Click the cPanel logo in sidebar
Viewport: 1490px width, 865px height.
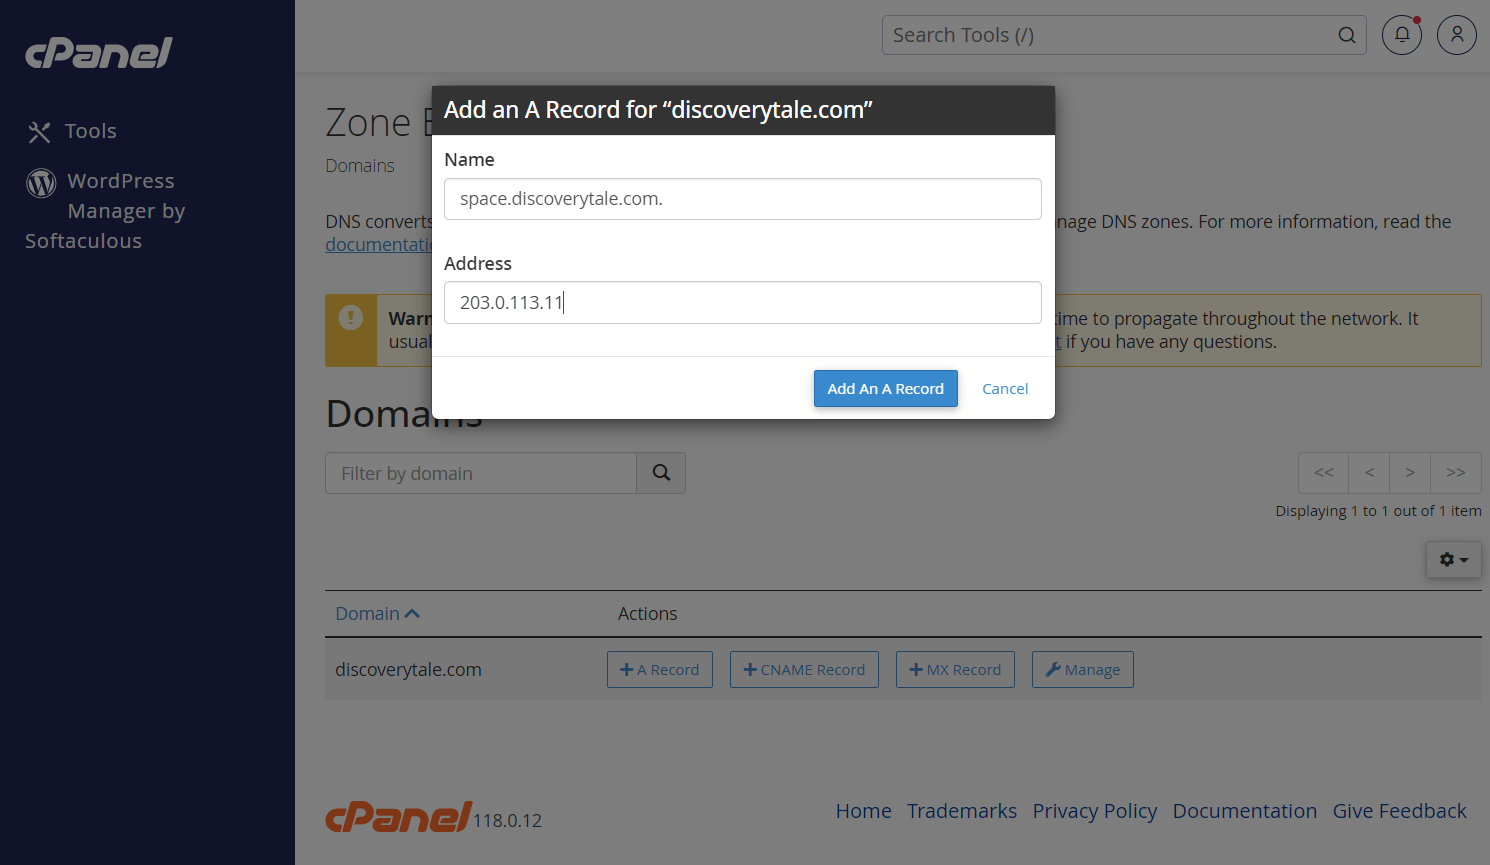point(99,53)
